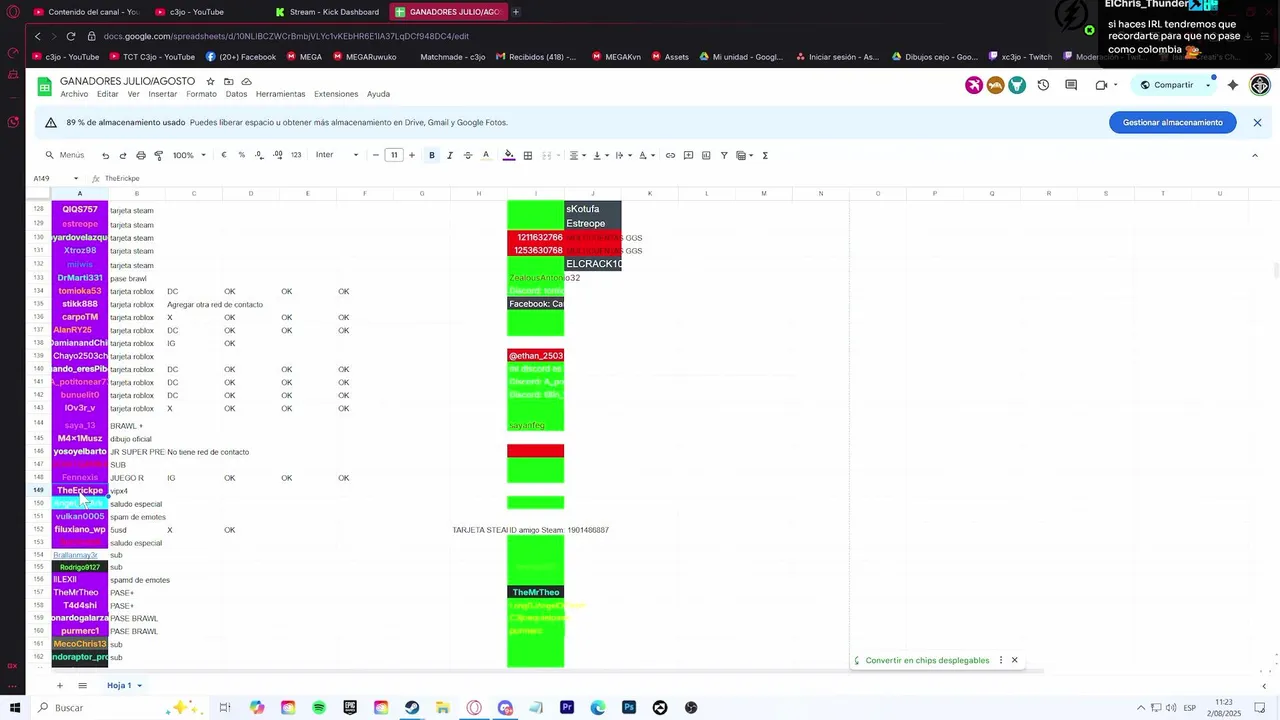The image size is (1280, 720).
Task: Add a new sheet with plus button
Action: pyautogui.click(x=59, y=685)
